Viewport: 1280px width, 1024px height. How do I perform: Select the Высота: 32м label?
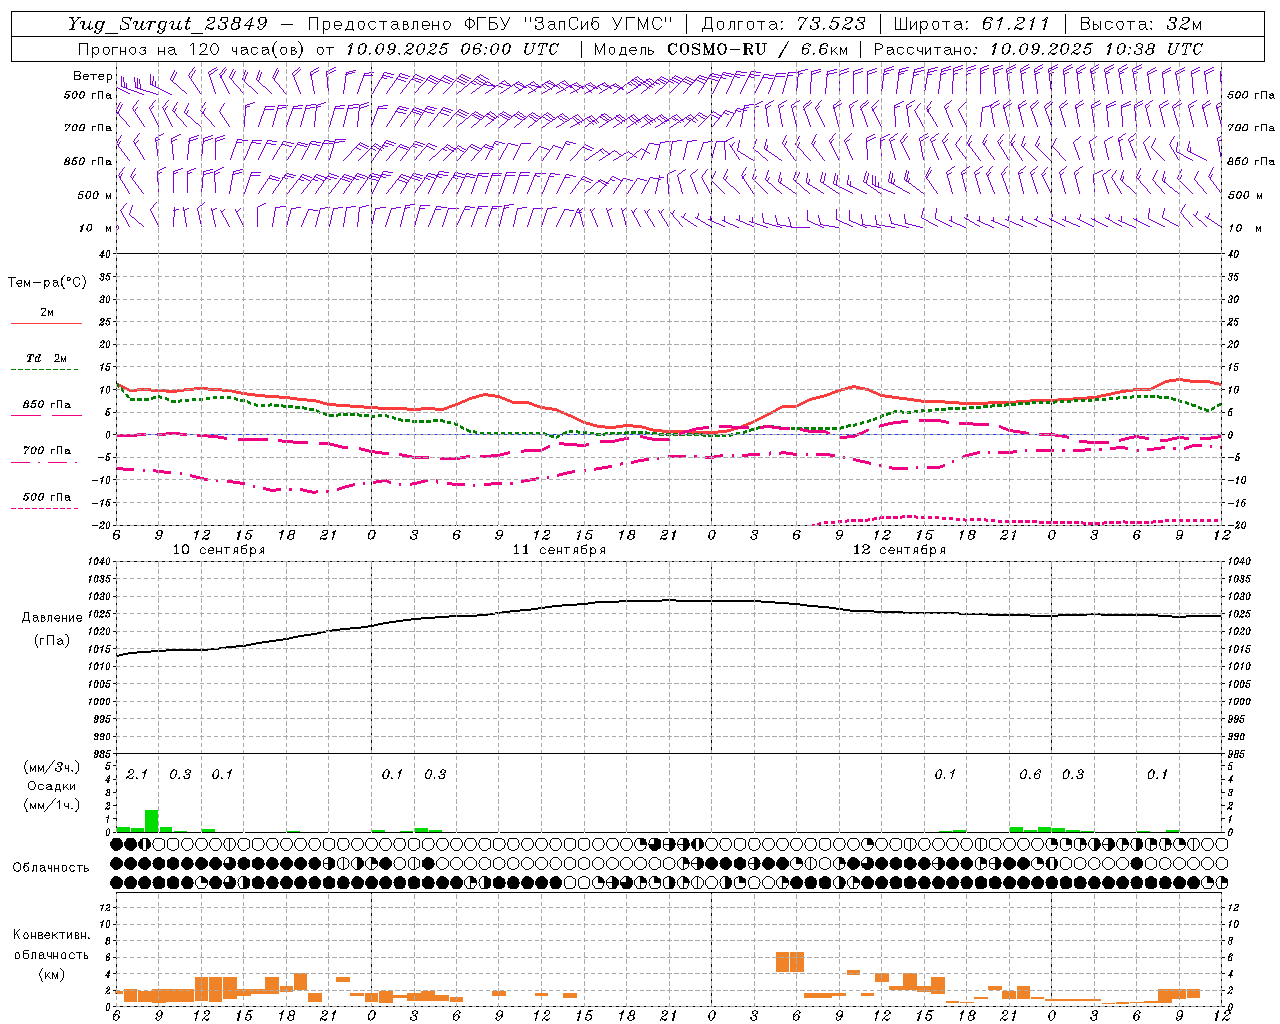tap(1141, 24)
